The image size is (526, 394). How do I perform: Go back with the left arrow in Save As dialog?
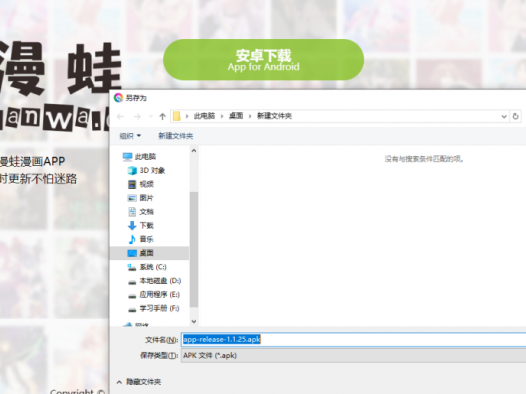tap(120, 116)
